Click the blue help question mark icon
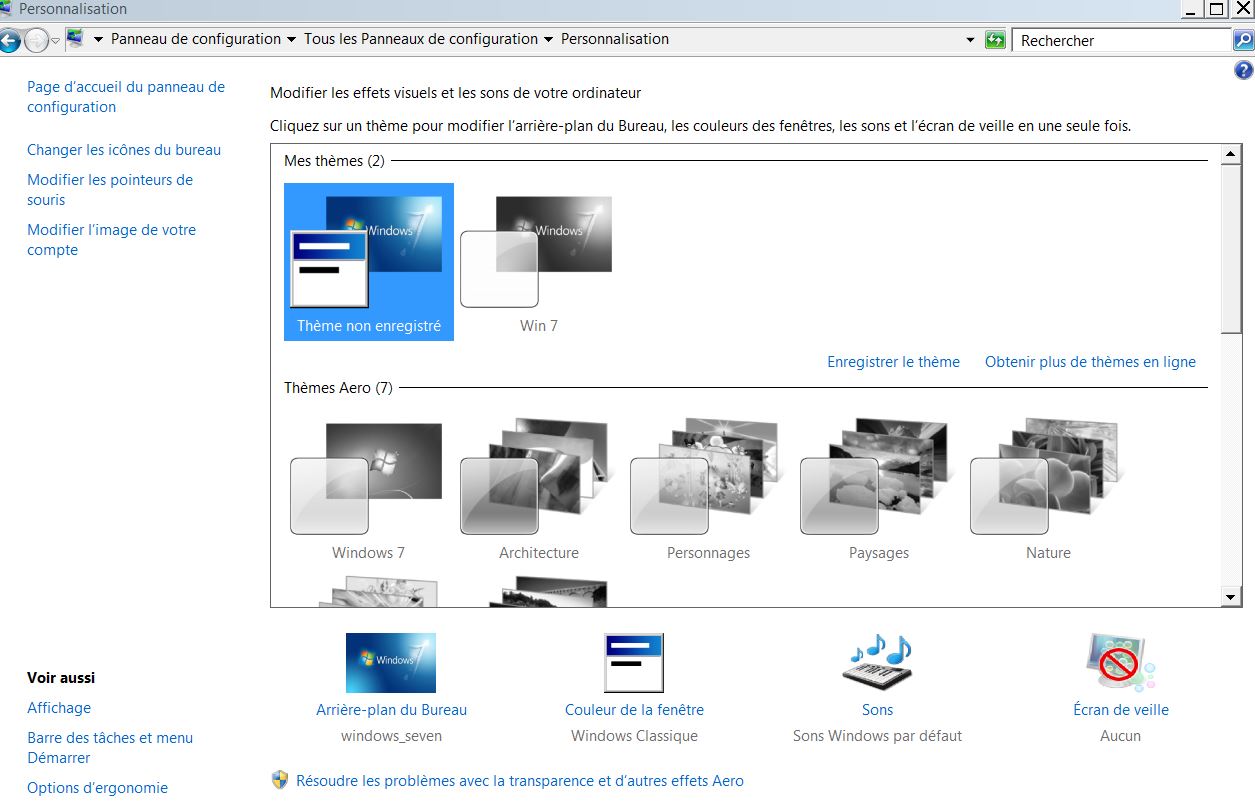 (x=1243, y=70)
